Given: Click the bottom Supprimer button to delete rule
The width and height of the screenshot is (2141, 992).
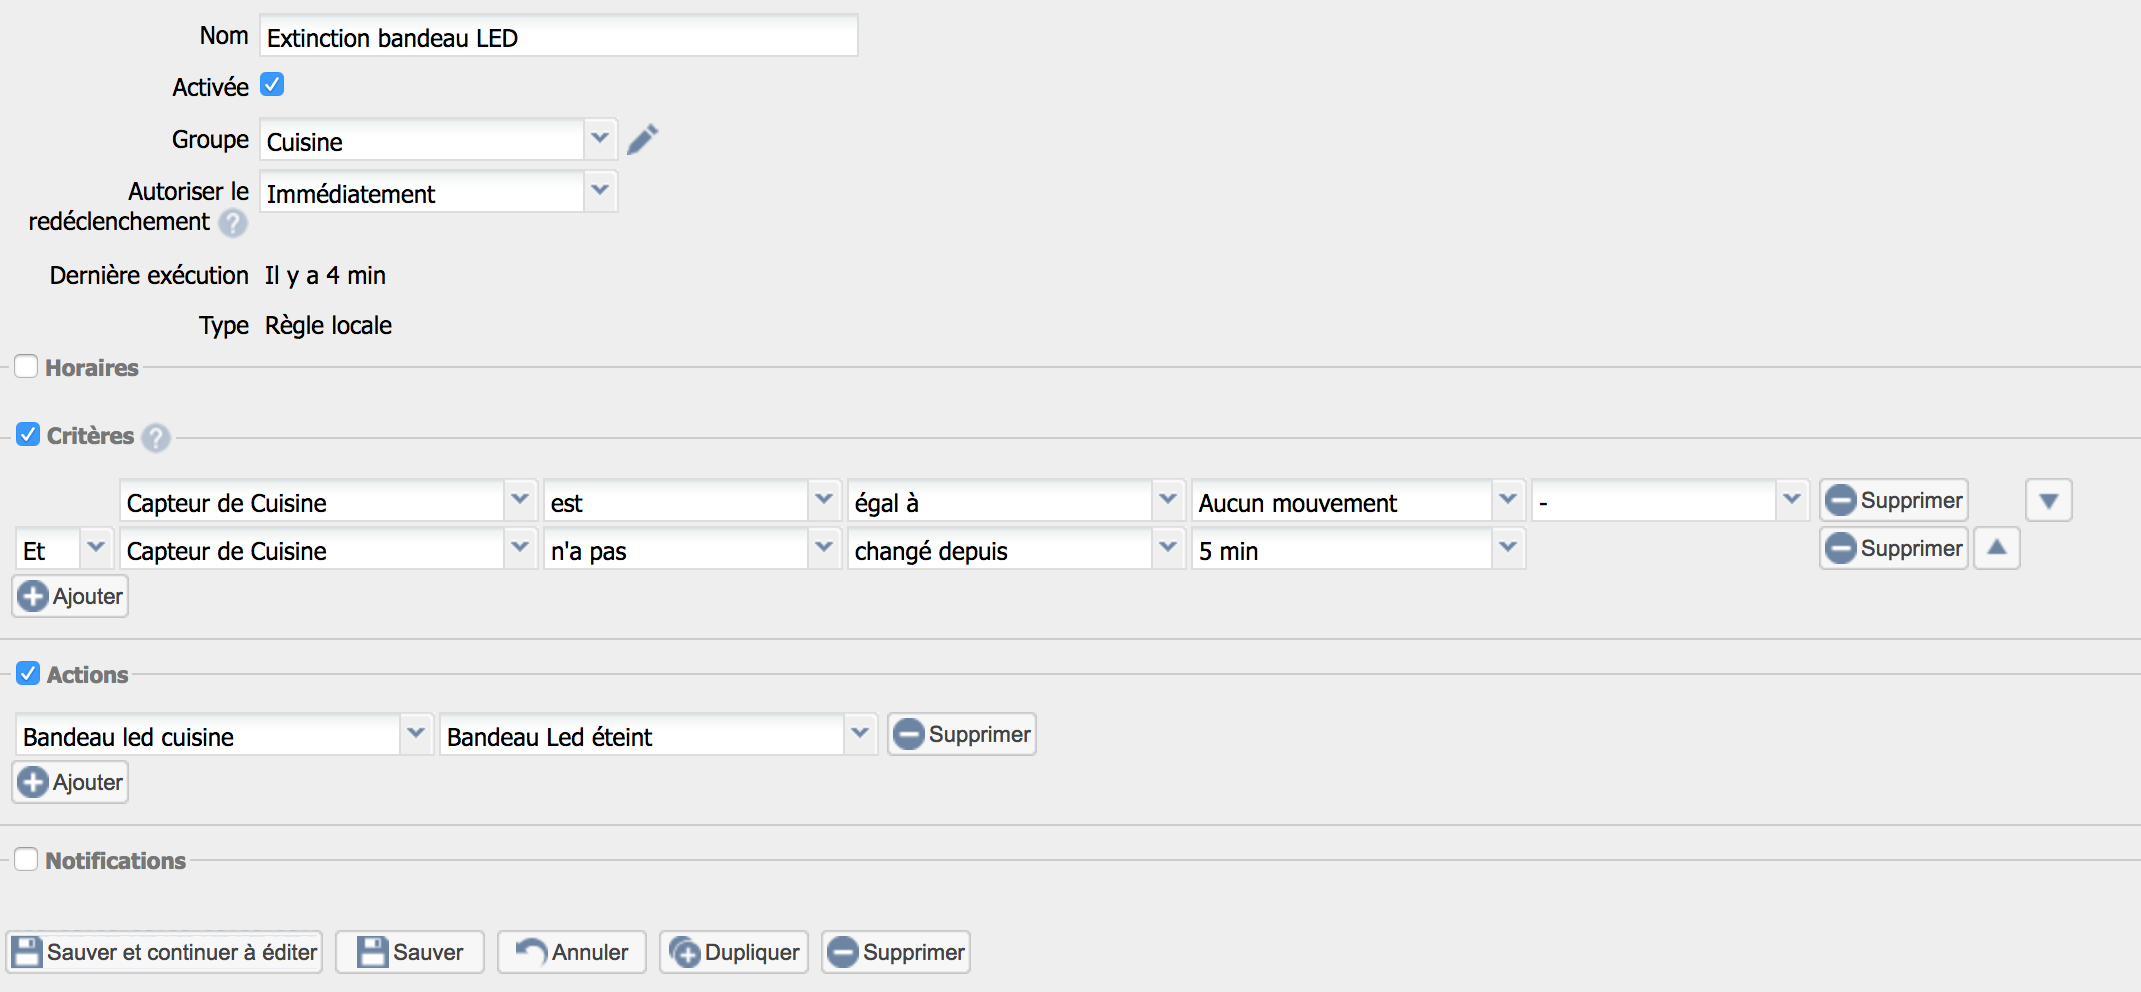Looking at the screenshot, I should (x=896, y=952).
